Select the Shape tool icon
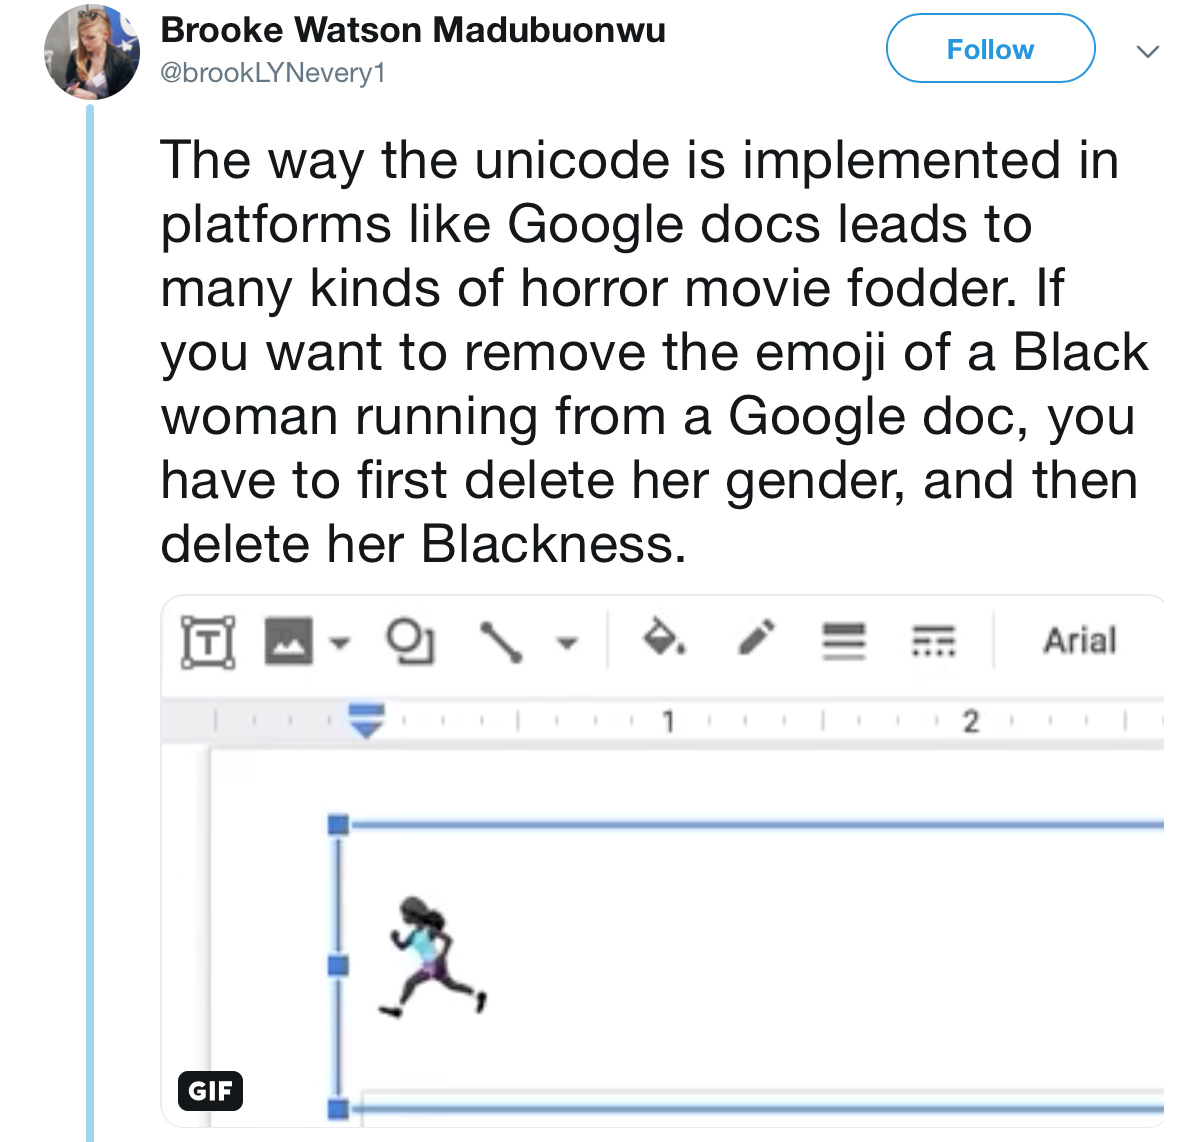Viewport: 1194px width, 1142px height. [411, 641]
